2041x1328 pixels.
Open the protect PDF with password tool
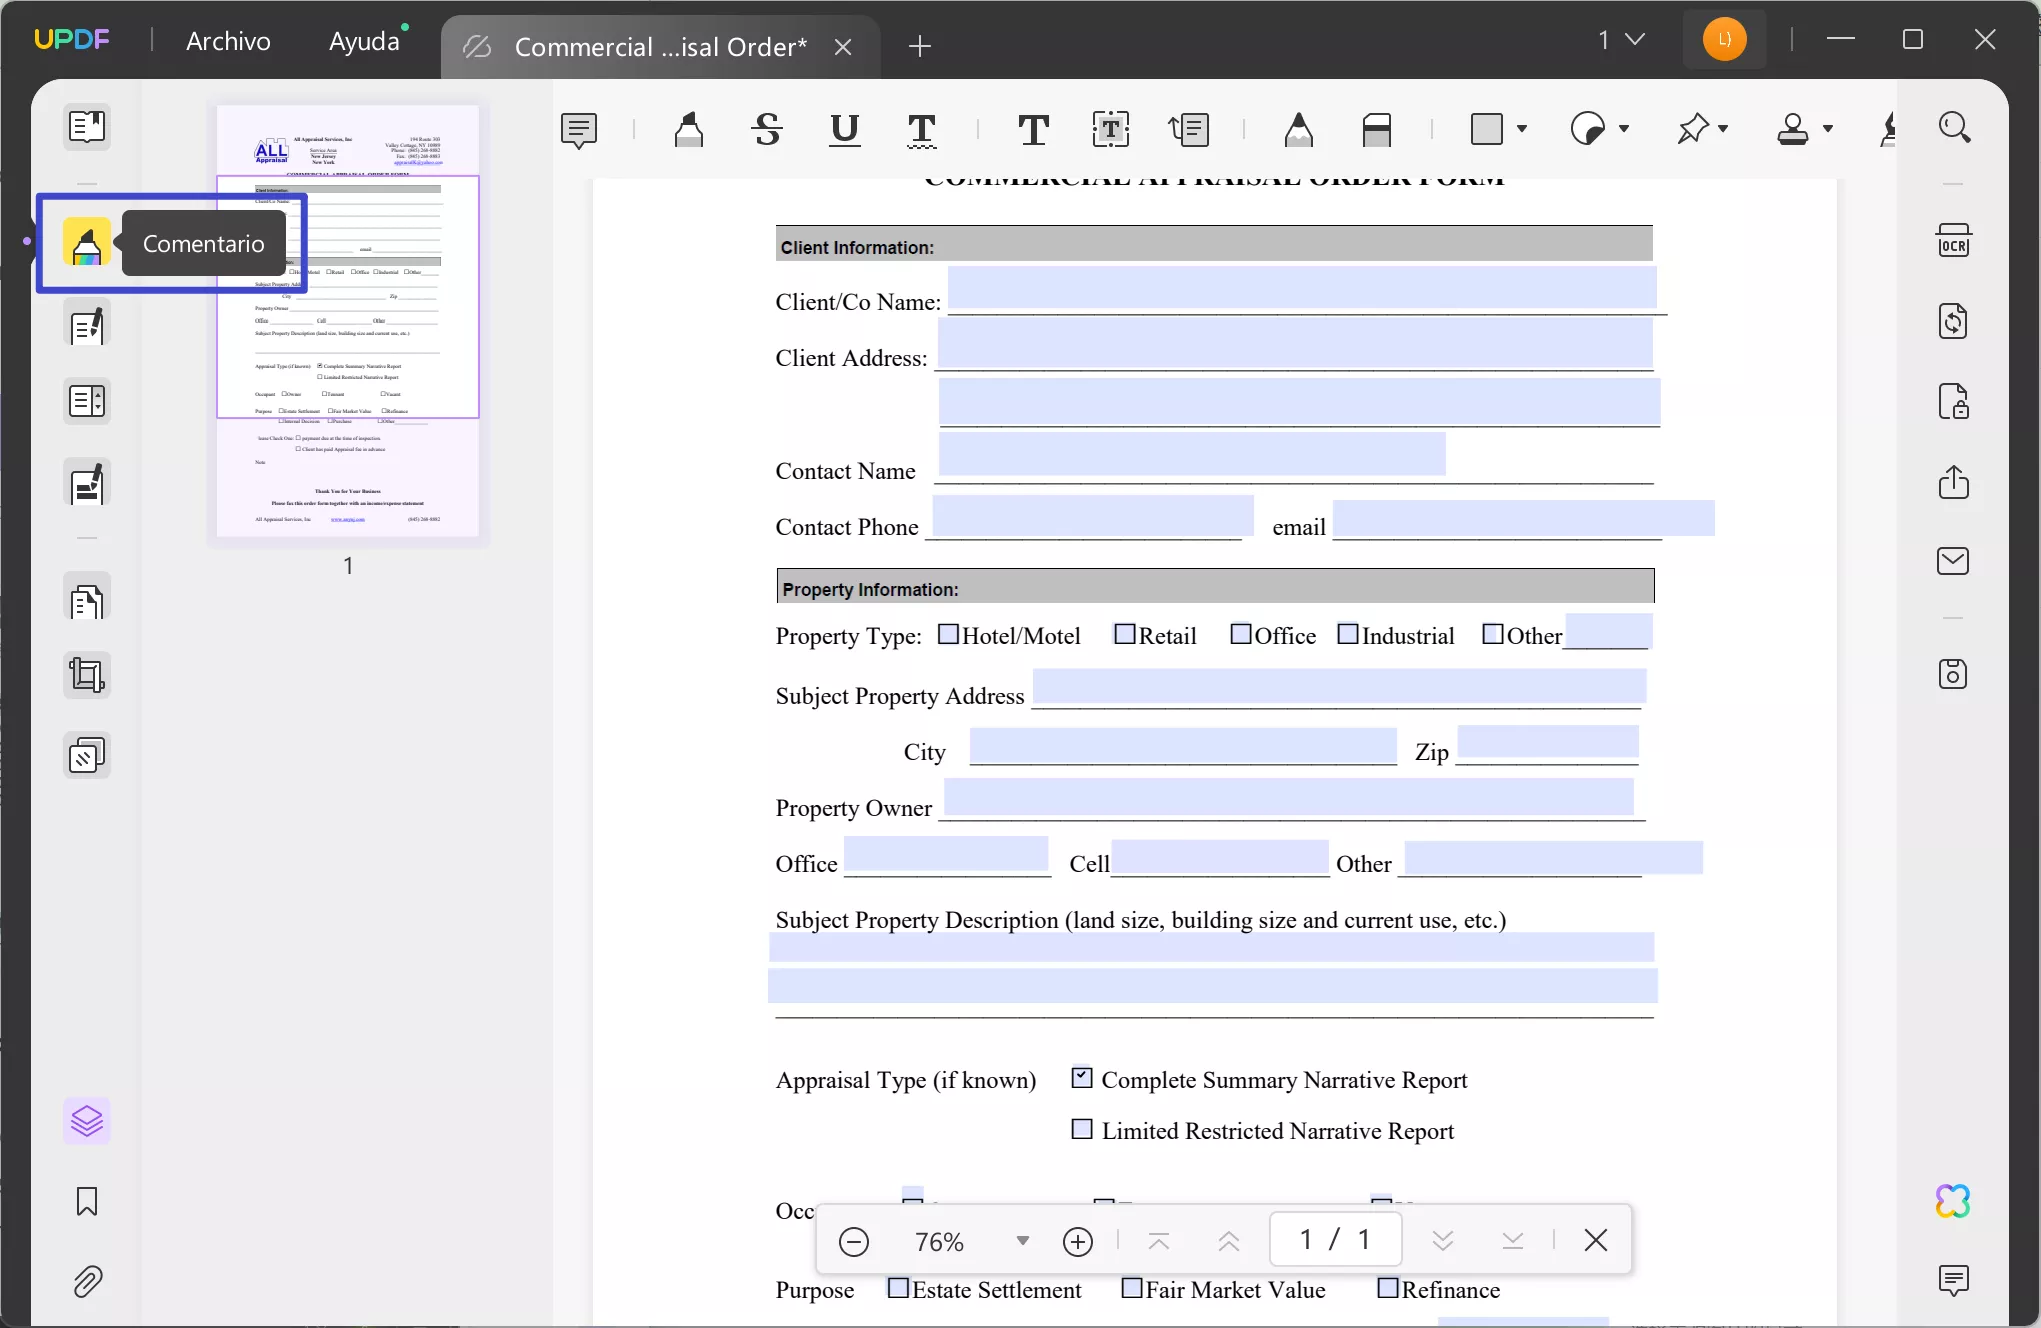pos(1953,401)
